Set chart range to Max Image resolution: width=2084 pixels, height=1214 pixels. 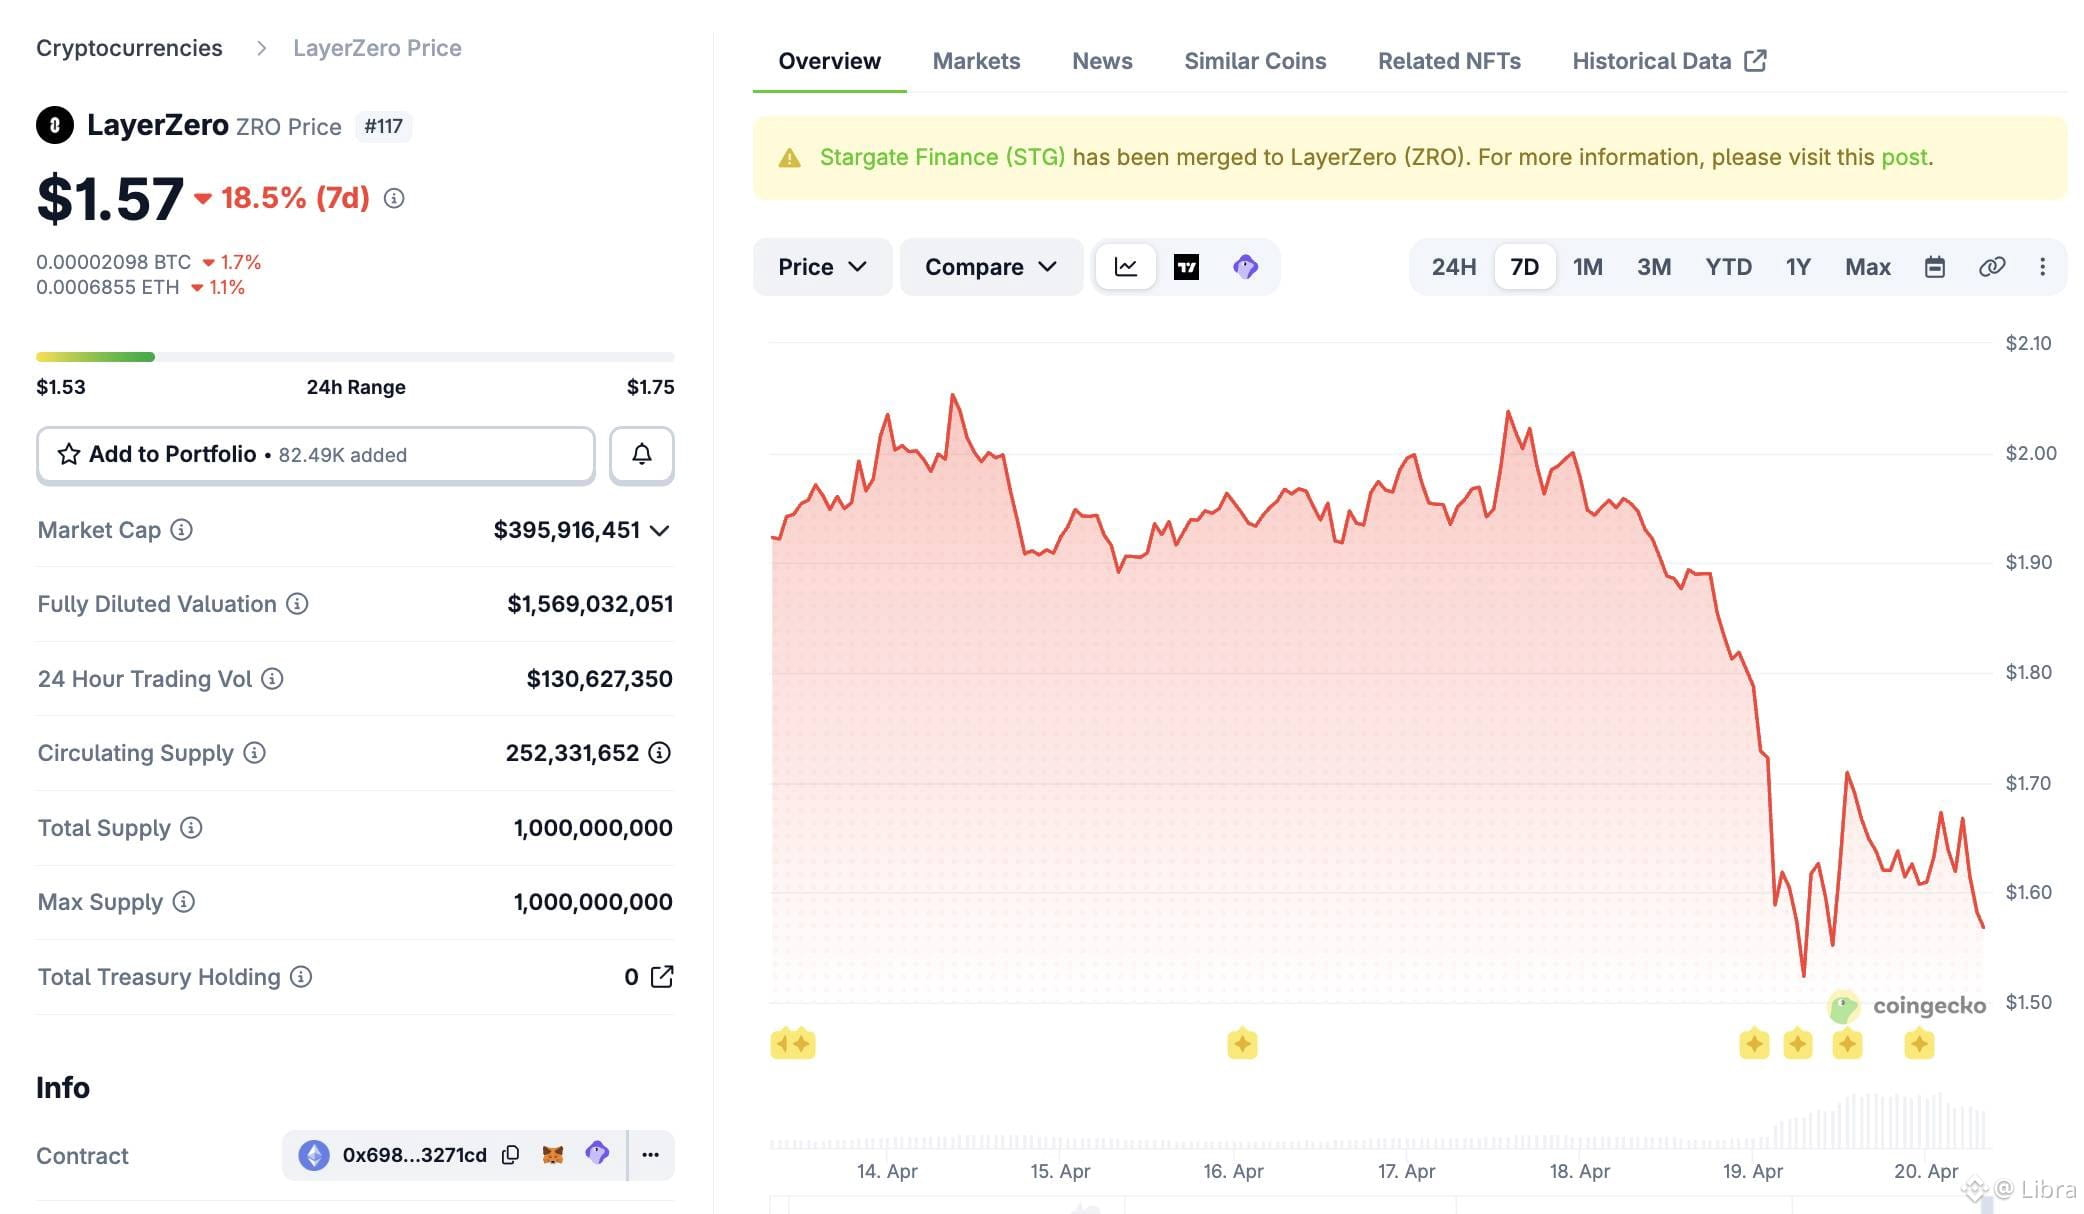click(1867, 267)
